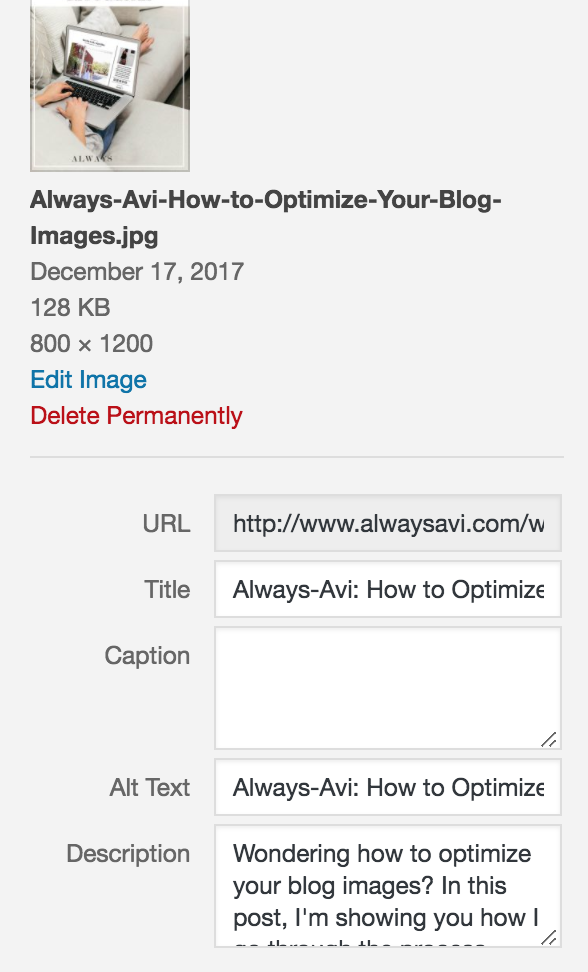
Task: Click the December 17, 2017 upload date
Action: pyautogui.click(x=137, y=272)
